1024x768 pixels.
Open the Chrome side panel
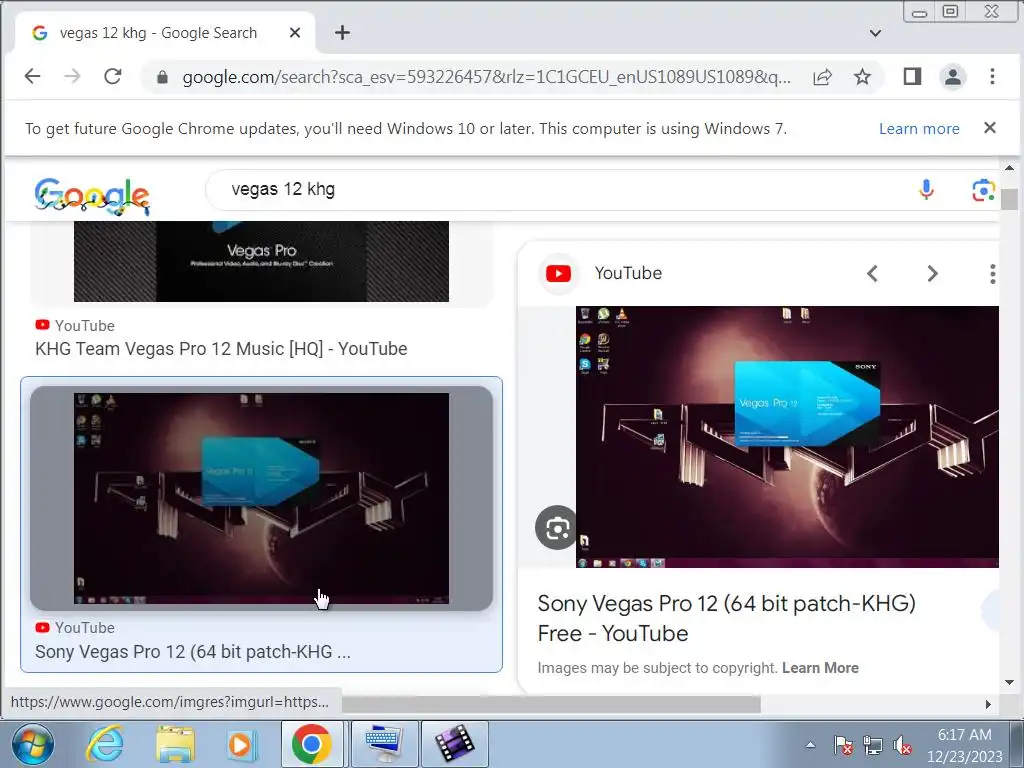coord(912,76)
